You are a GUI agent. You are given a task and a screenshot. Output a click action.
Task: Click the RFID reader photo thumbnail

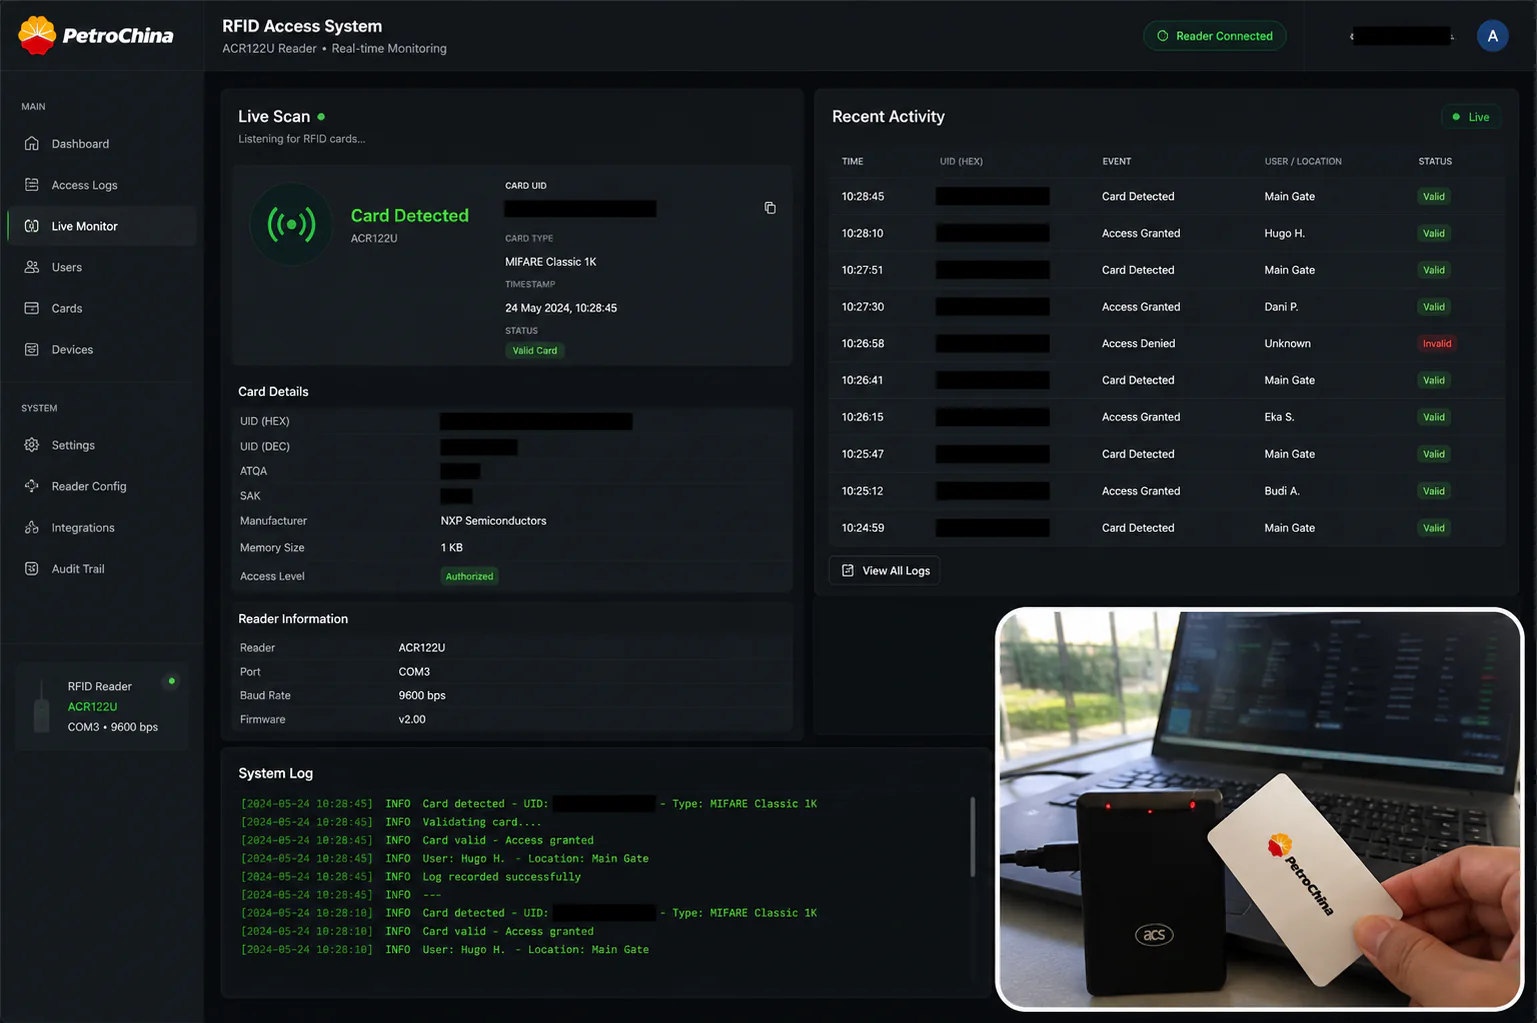[1260, 809]
